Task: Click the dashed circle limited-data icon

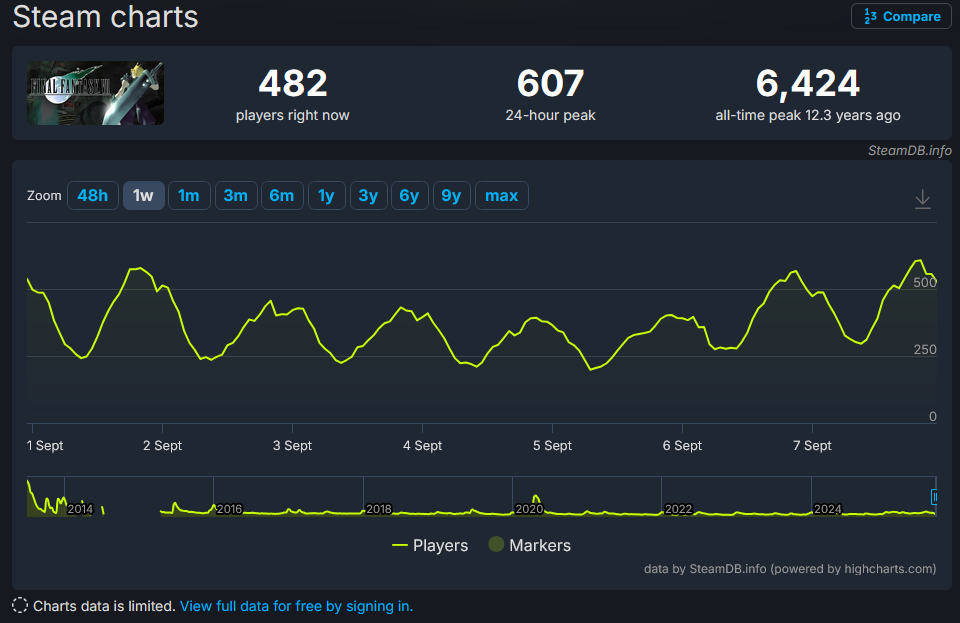Action: 20,605
